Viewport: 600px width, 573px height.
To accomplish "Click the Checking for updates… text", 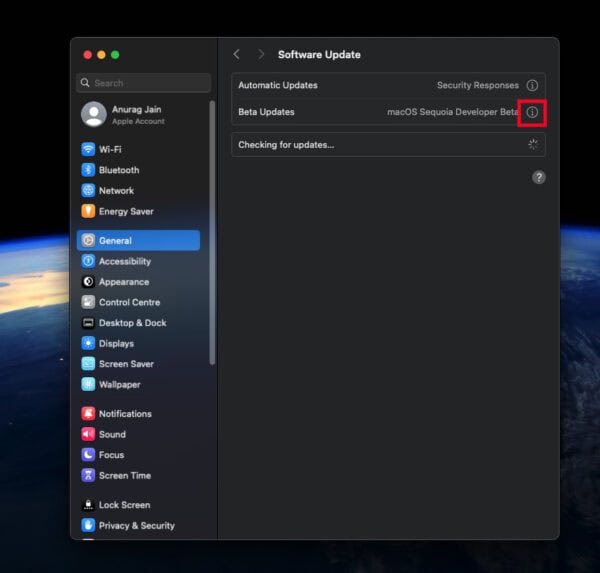I will pyautogui.click(x=286, y=145).
